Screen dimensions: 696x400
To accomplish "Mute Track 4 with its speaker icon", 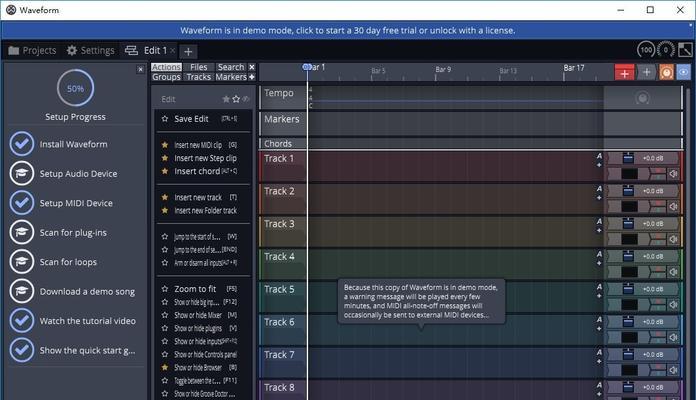I will coord(673,272).
